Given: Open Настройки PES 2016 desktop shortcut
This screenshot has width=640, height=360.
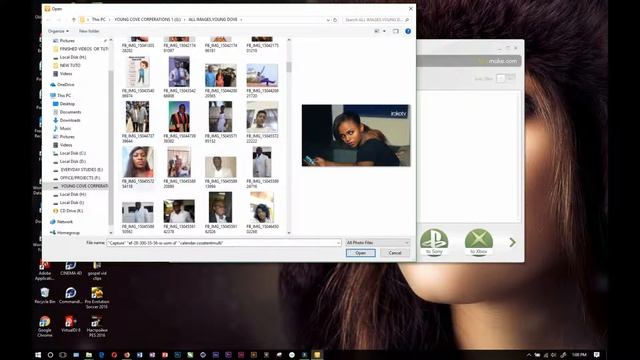Looking at the screenshot, I should [x=97, y=326].
